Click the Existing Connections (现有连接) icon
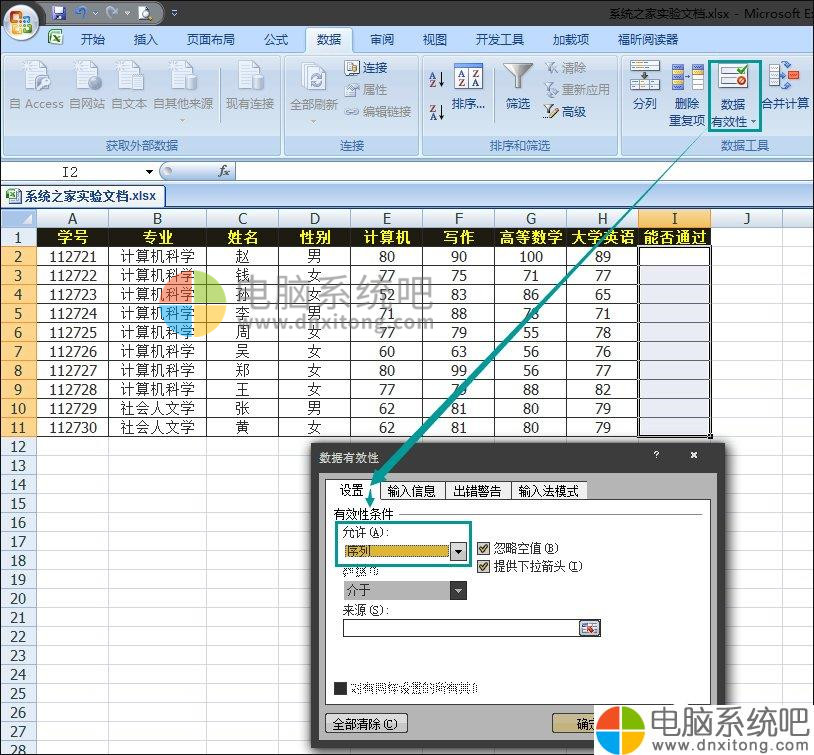Viewport: 814px width, 755px height. pyautogui.click(x=249, y=80)
